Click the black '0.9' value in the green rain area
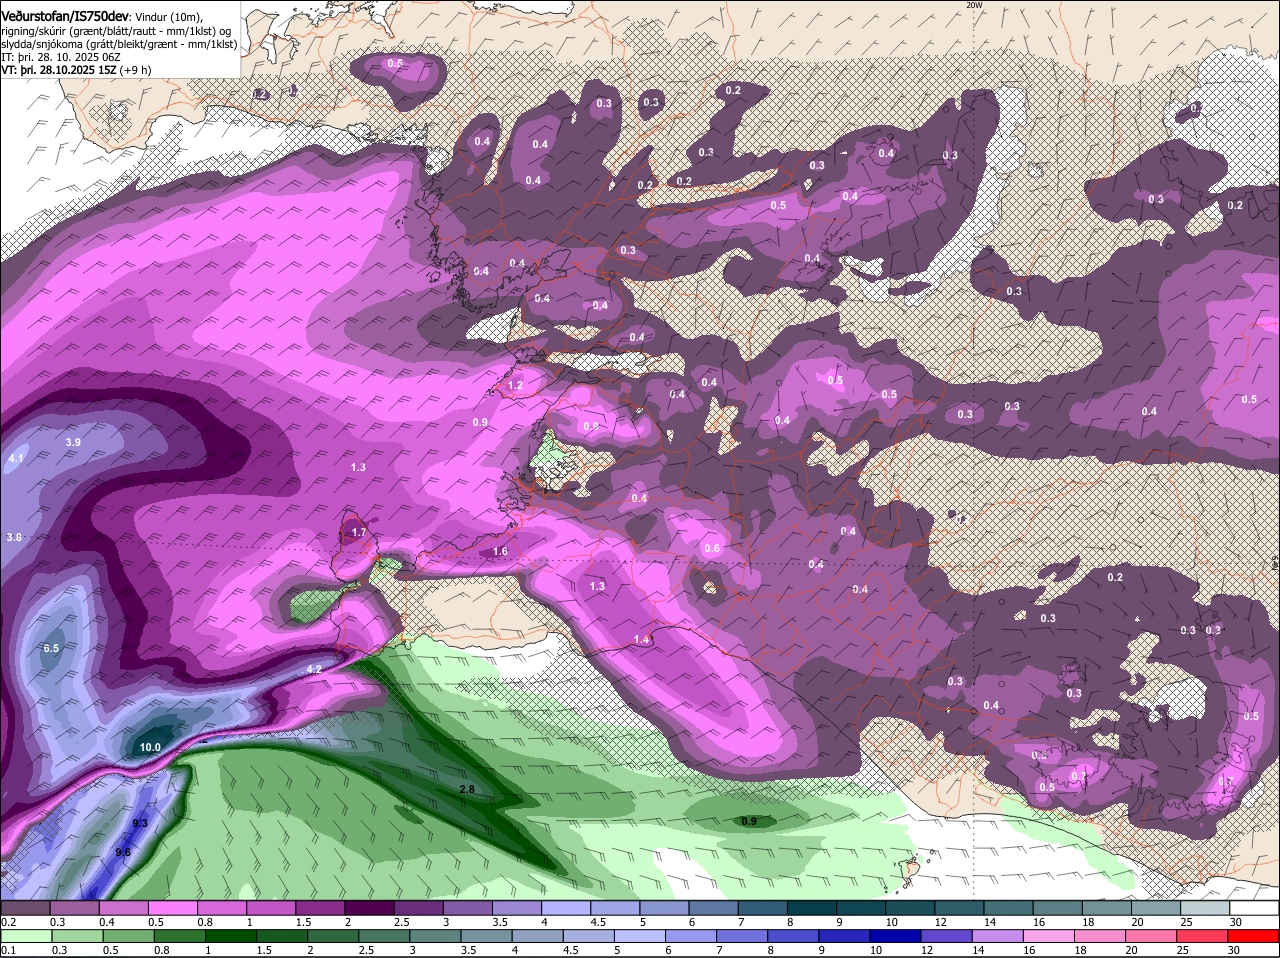This screenshot has width=1280, height=958. click(x=748, y=821)
